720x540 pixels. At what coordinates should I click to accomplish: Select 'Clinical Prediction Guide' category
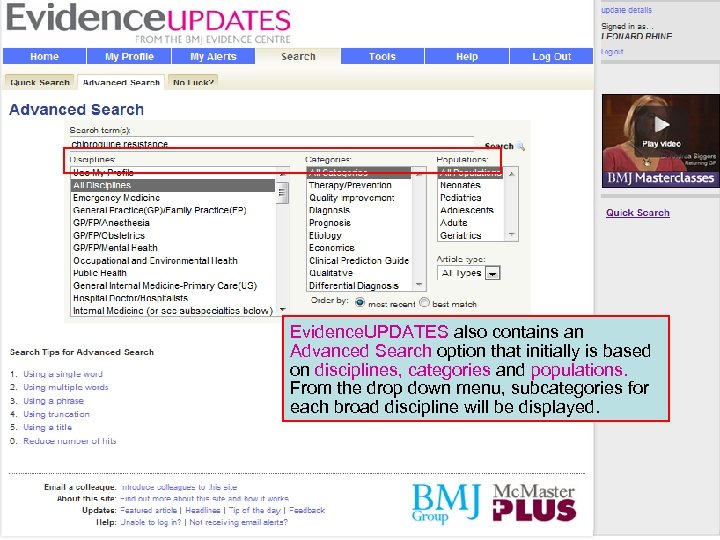pos(359,260)
